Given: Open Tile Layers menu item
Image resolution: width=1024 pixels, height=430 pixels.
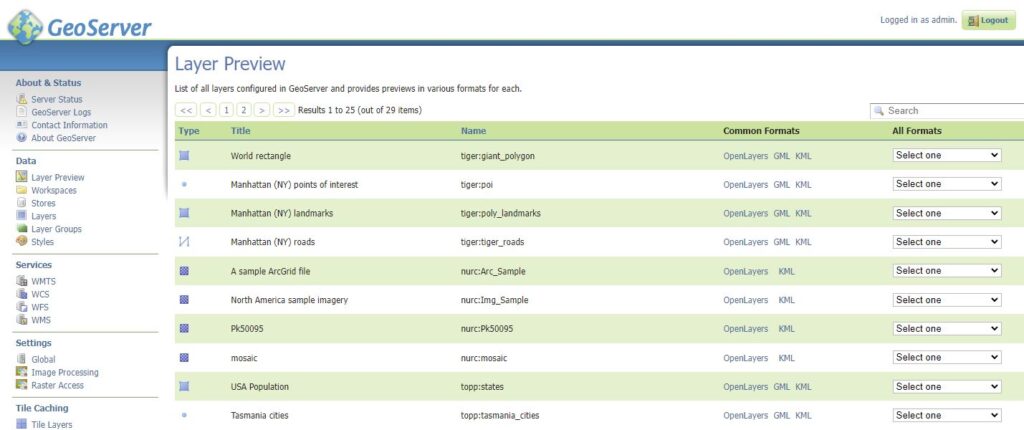Looking at the screenshot, I should point(52,424).
